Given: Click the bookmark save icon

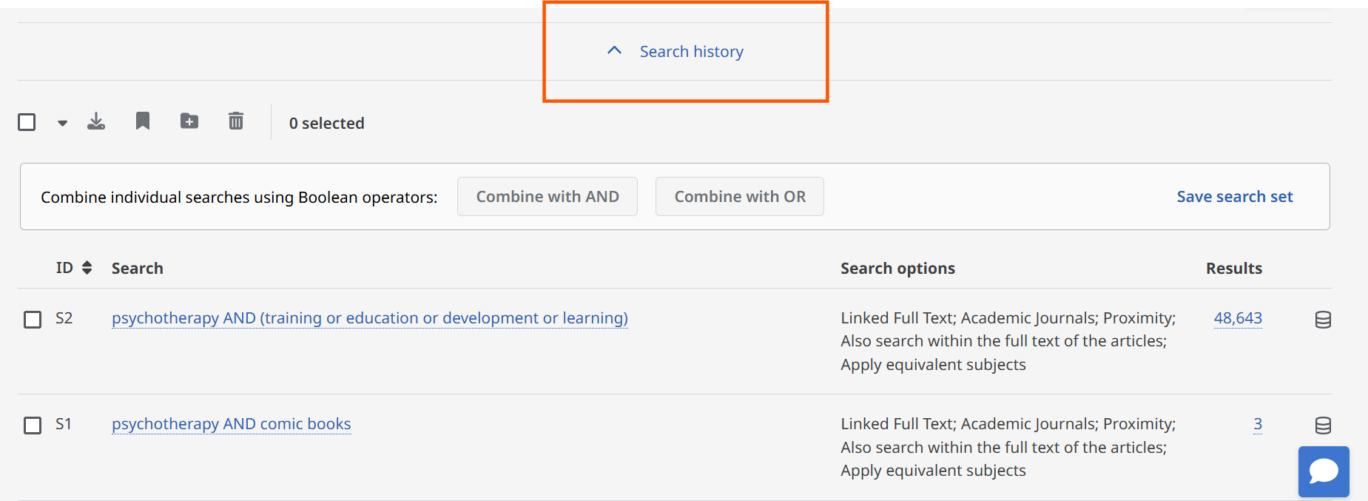Looking at the screenshot, I should point(143,121).
